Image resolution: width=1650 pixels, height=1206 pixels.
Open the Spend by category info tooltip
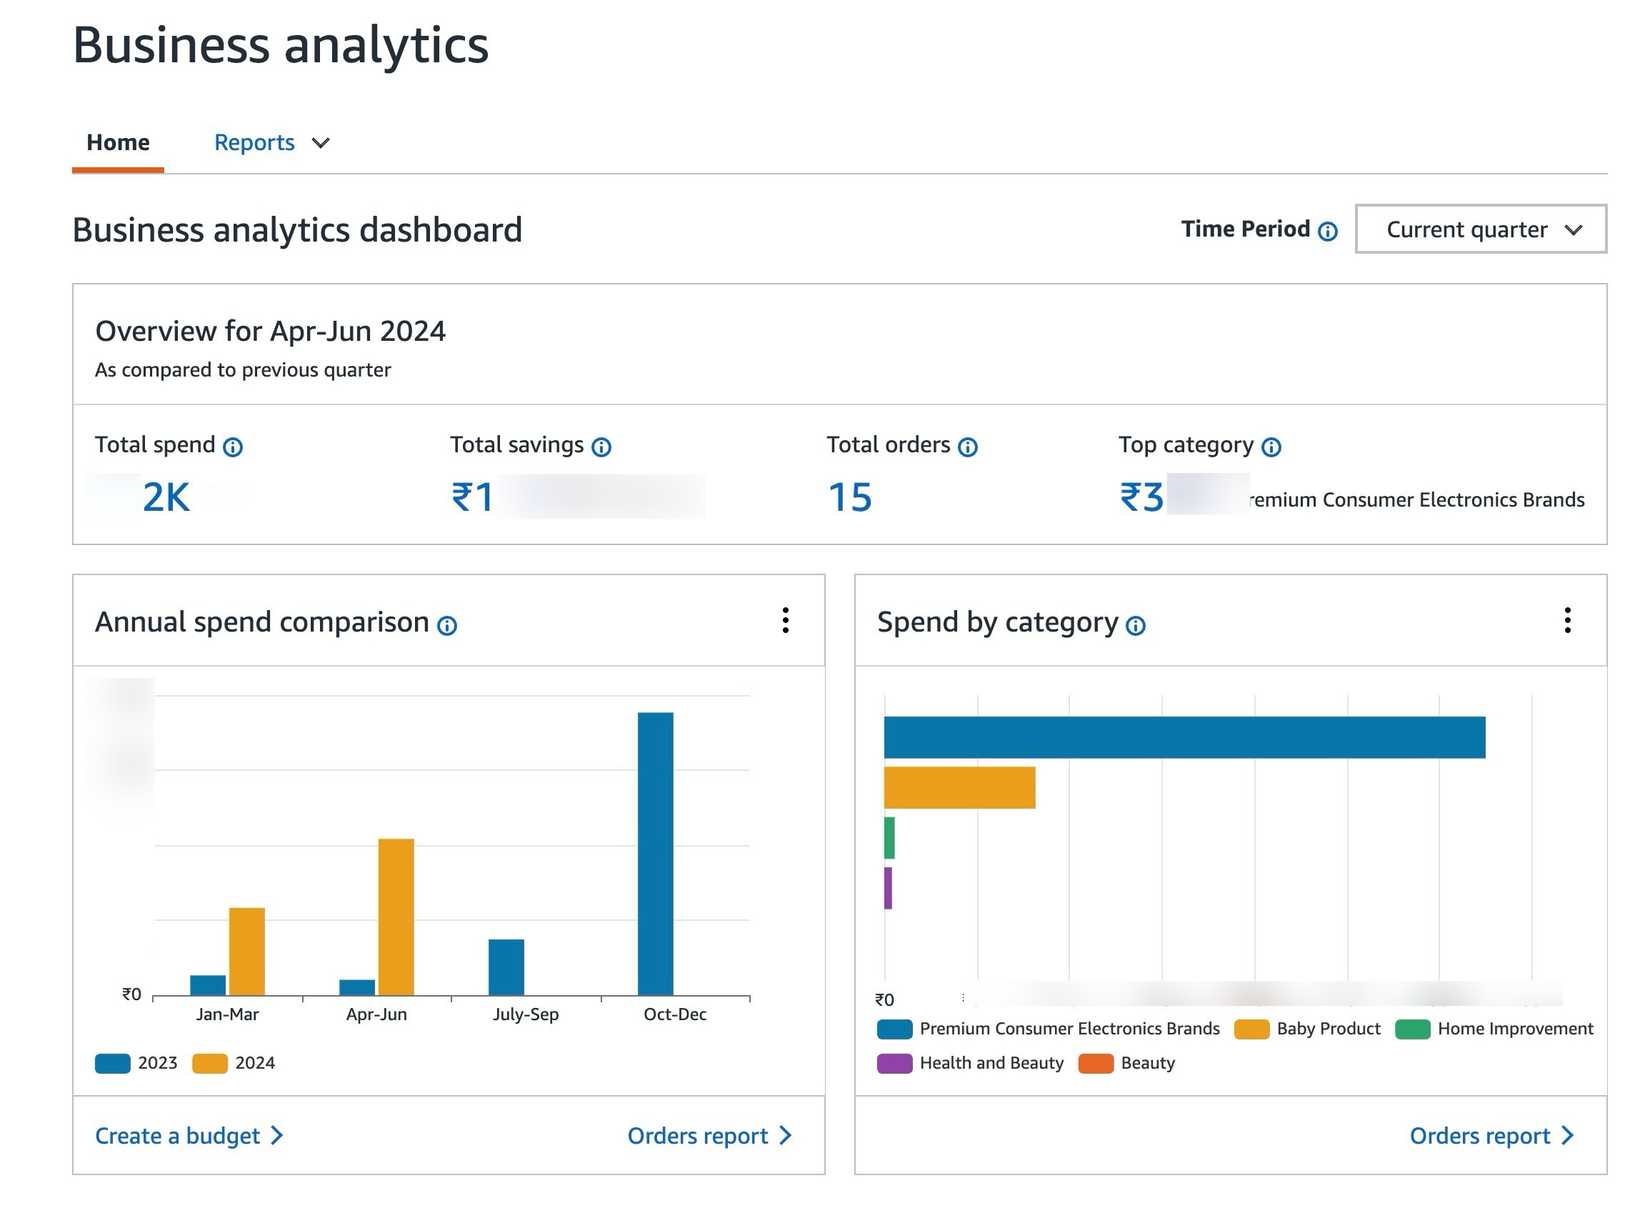(x=1136, y=626)
